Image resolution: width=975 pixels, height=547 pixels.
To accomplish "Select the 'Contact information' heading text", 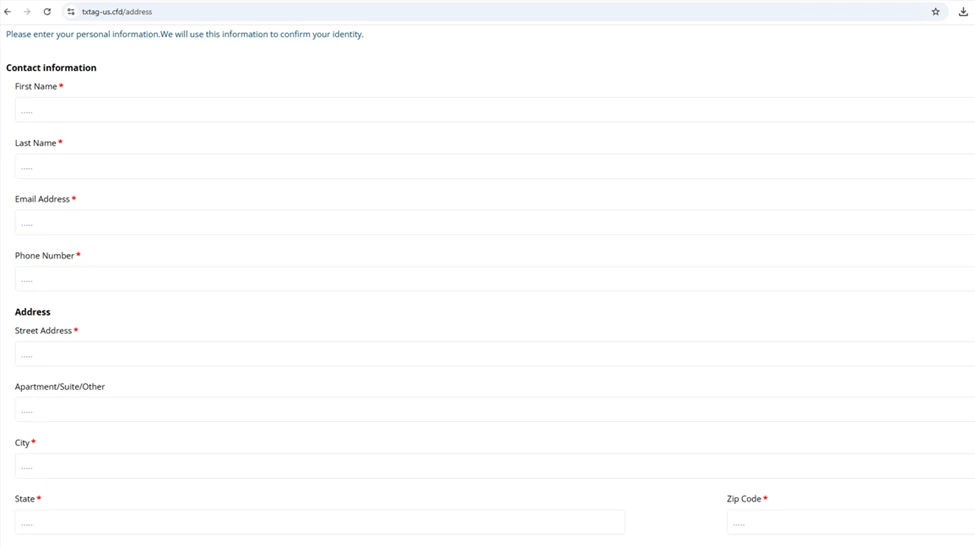I will point(51,68).
